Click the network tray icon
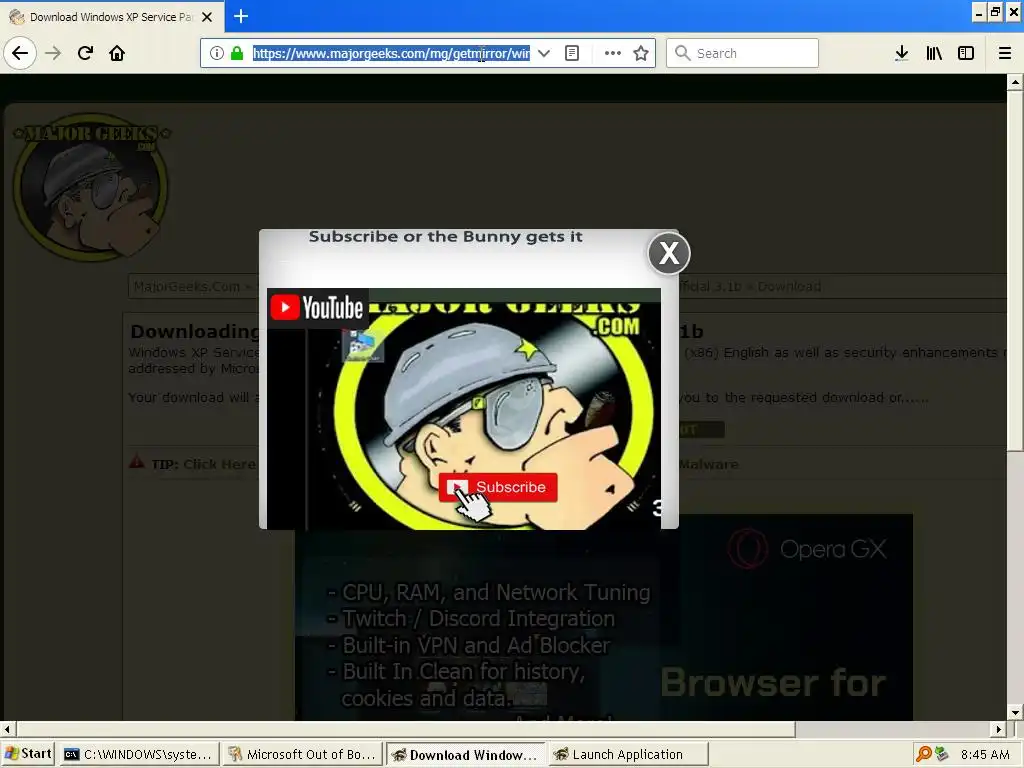 941,754
